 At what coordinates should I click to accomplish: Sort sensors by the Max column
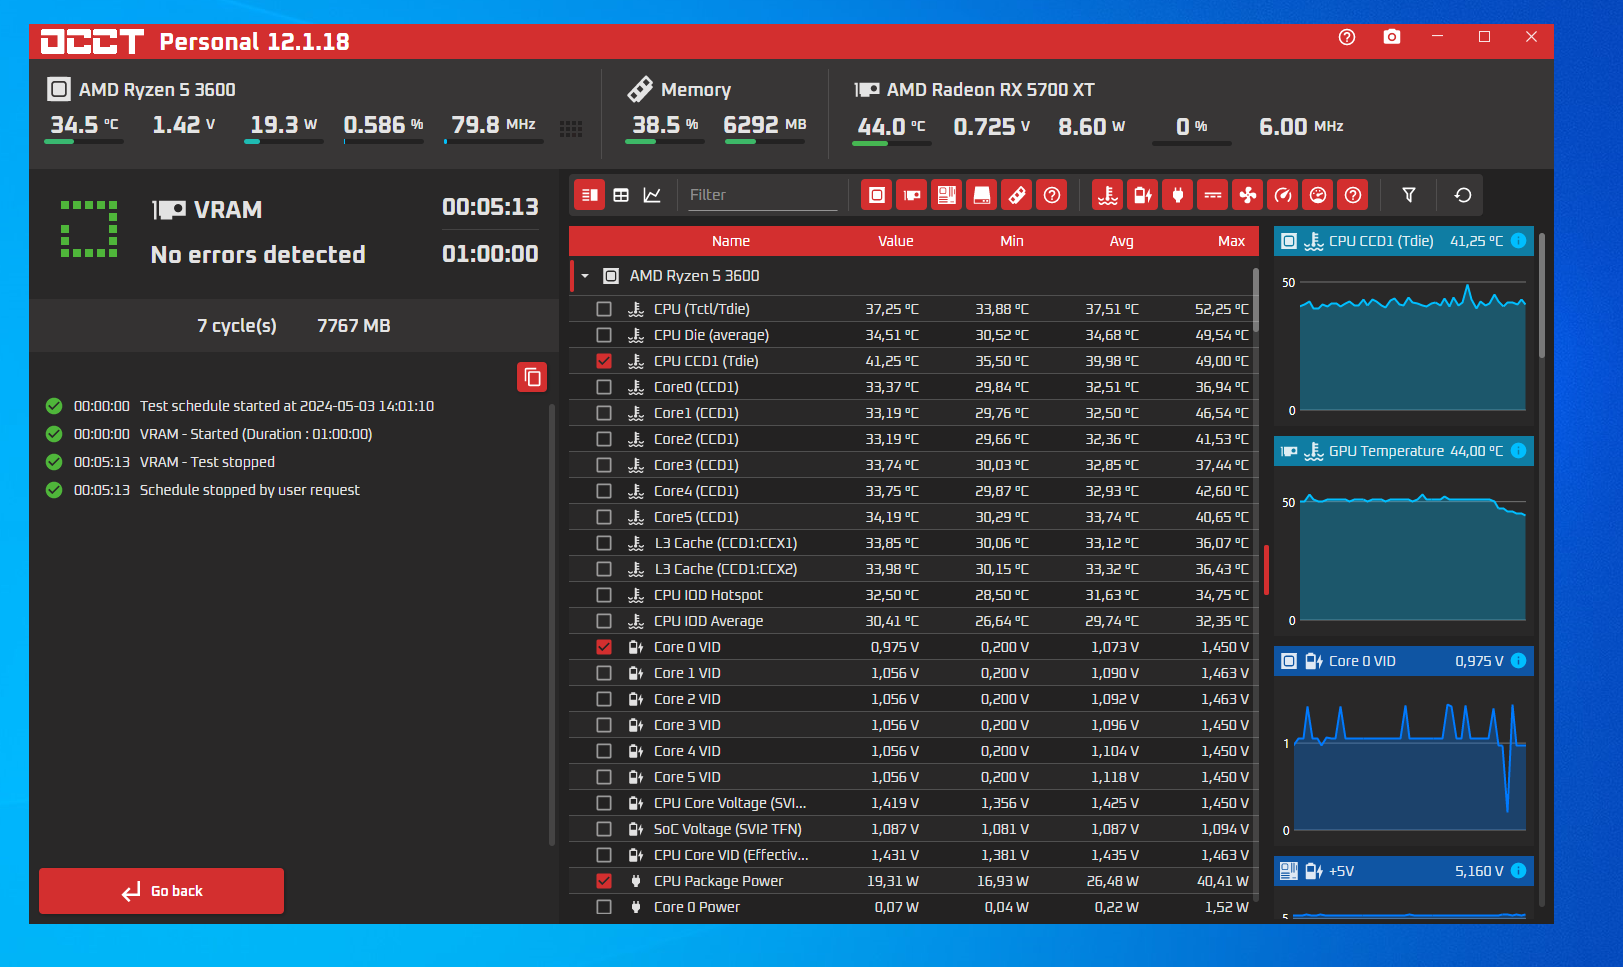click(1232, 241)
